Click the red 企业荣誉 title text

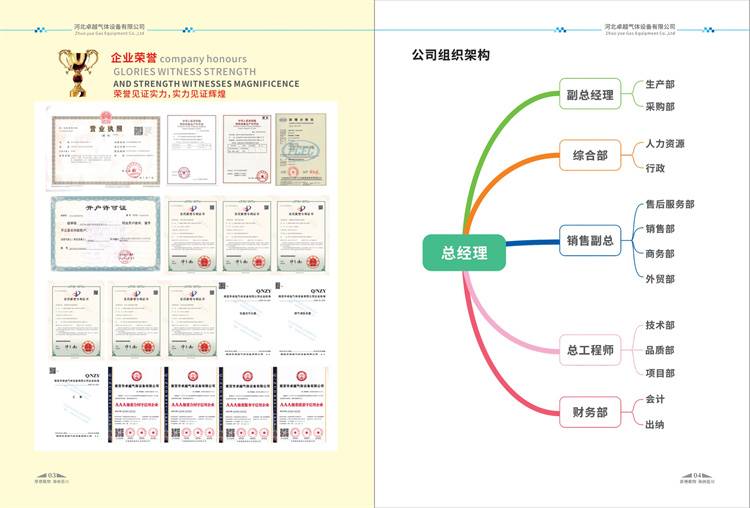(x=134, y=59)
